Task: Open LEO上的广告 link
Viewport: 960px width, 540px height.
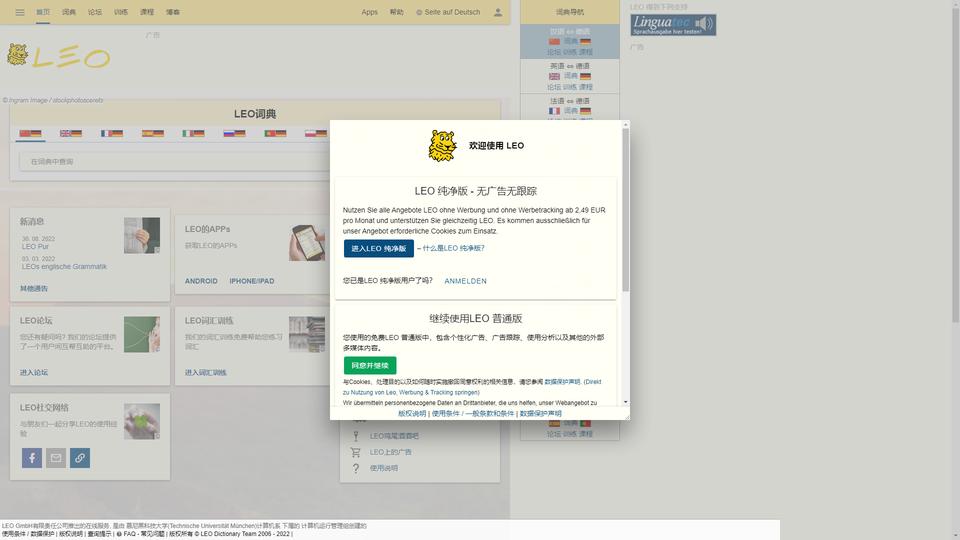Action: coord(391,452)
